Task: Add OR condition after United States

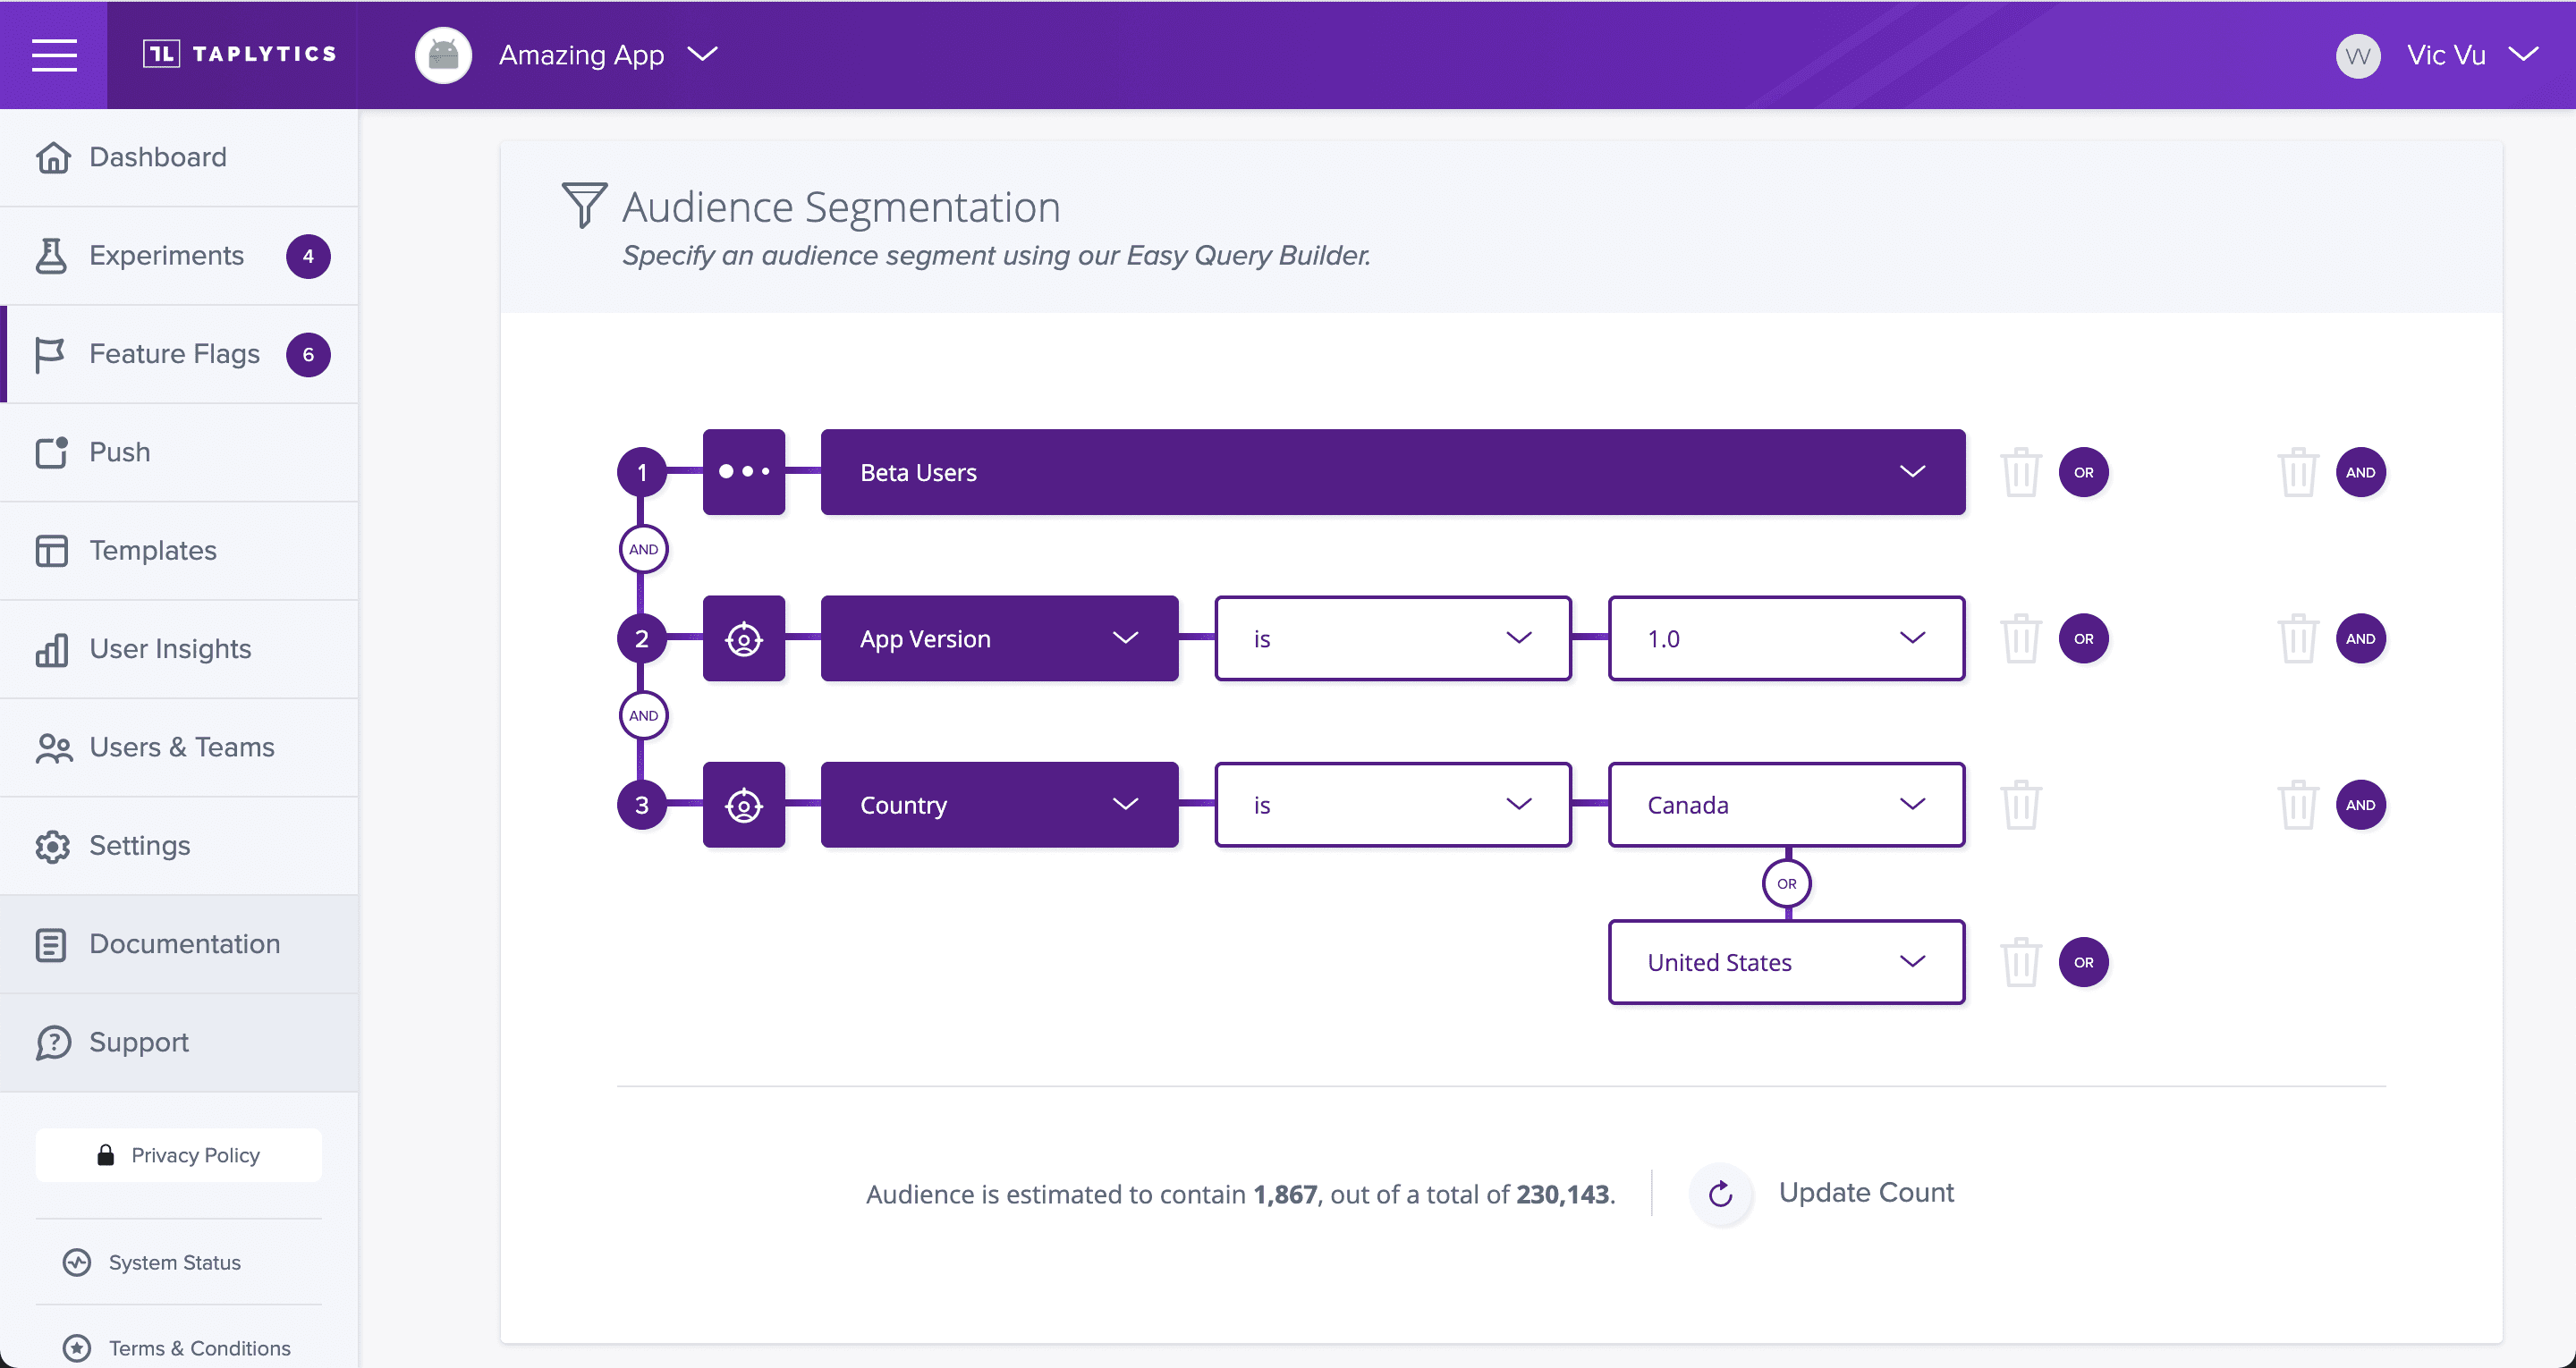Action: pyautogui.click(x=2083, y=962)
